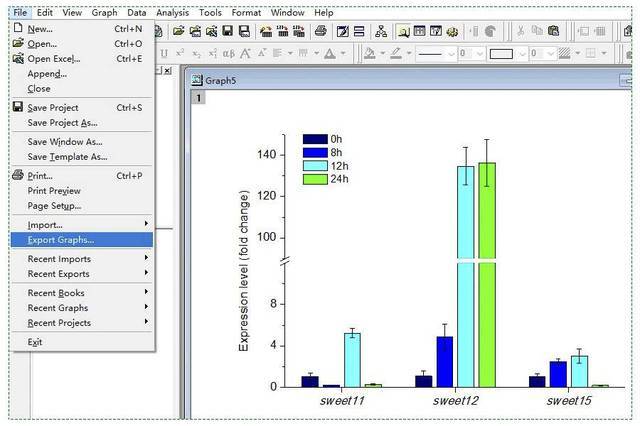Select Print Preview menu entry

(82, 191)
